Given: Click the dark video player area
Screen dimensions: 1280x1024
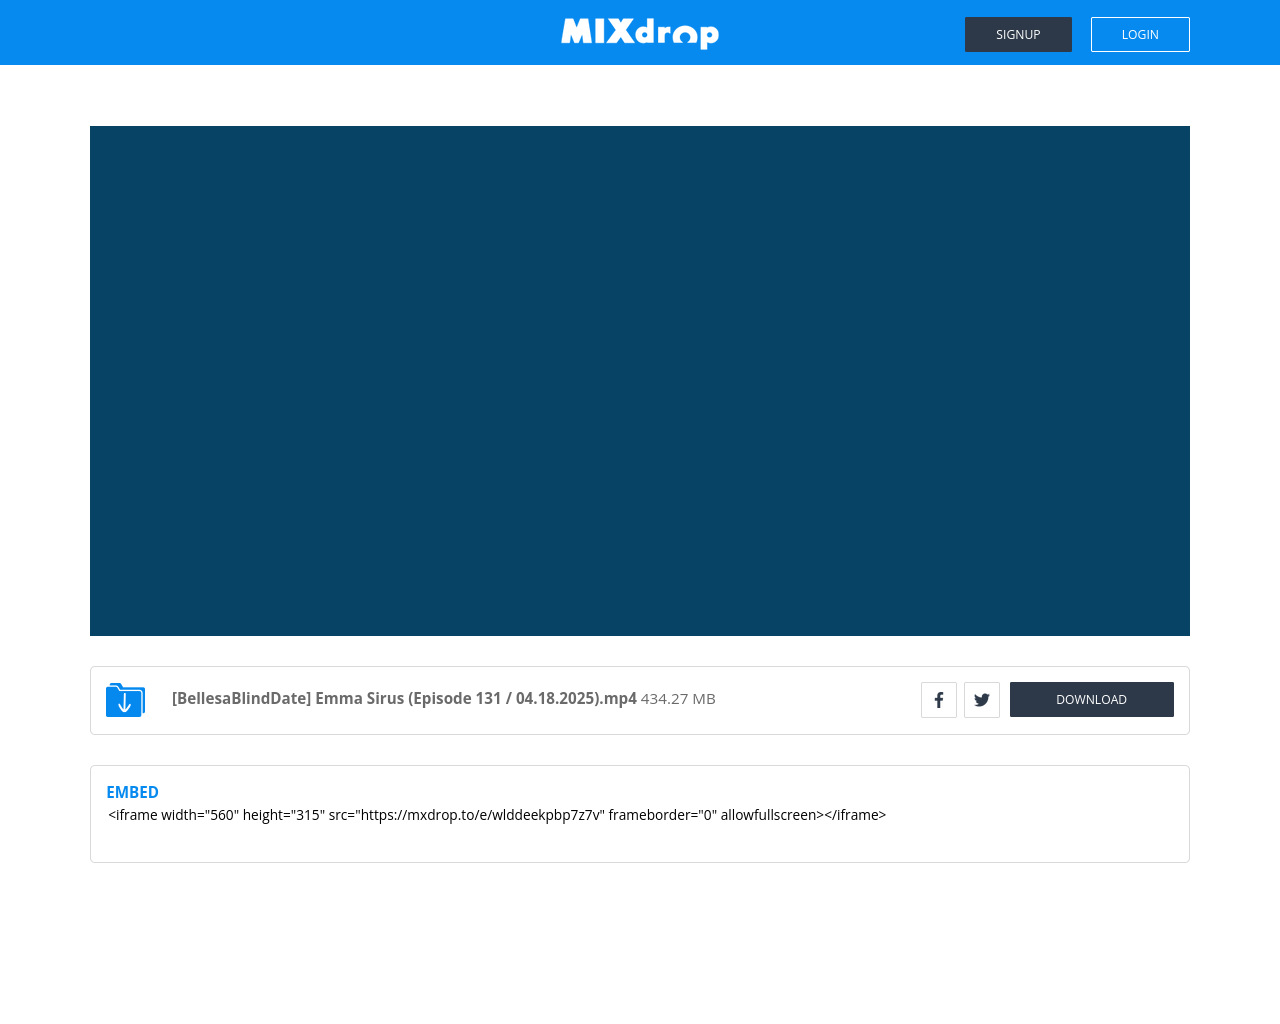Looking at the screenshot, I should pos(640,381).
